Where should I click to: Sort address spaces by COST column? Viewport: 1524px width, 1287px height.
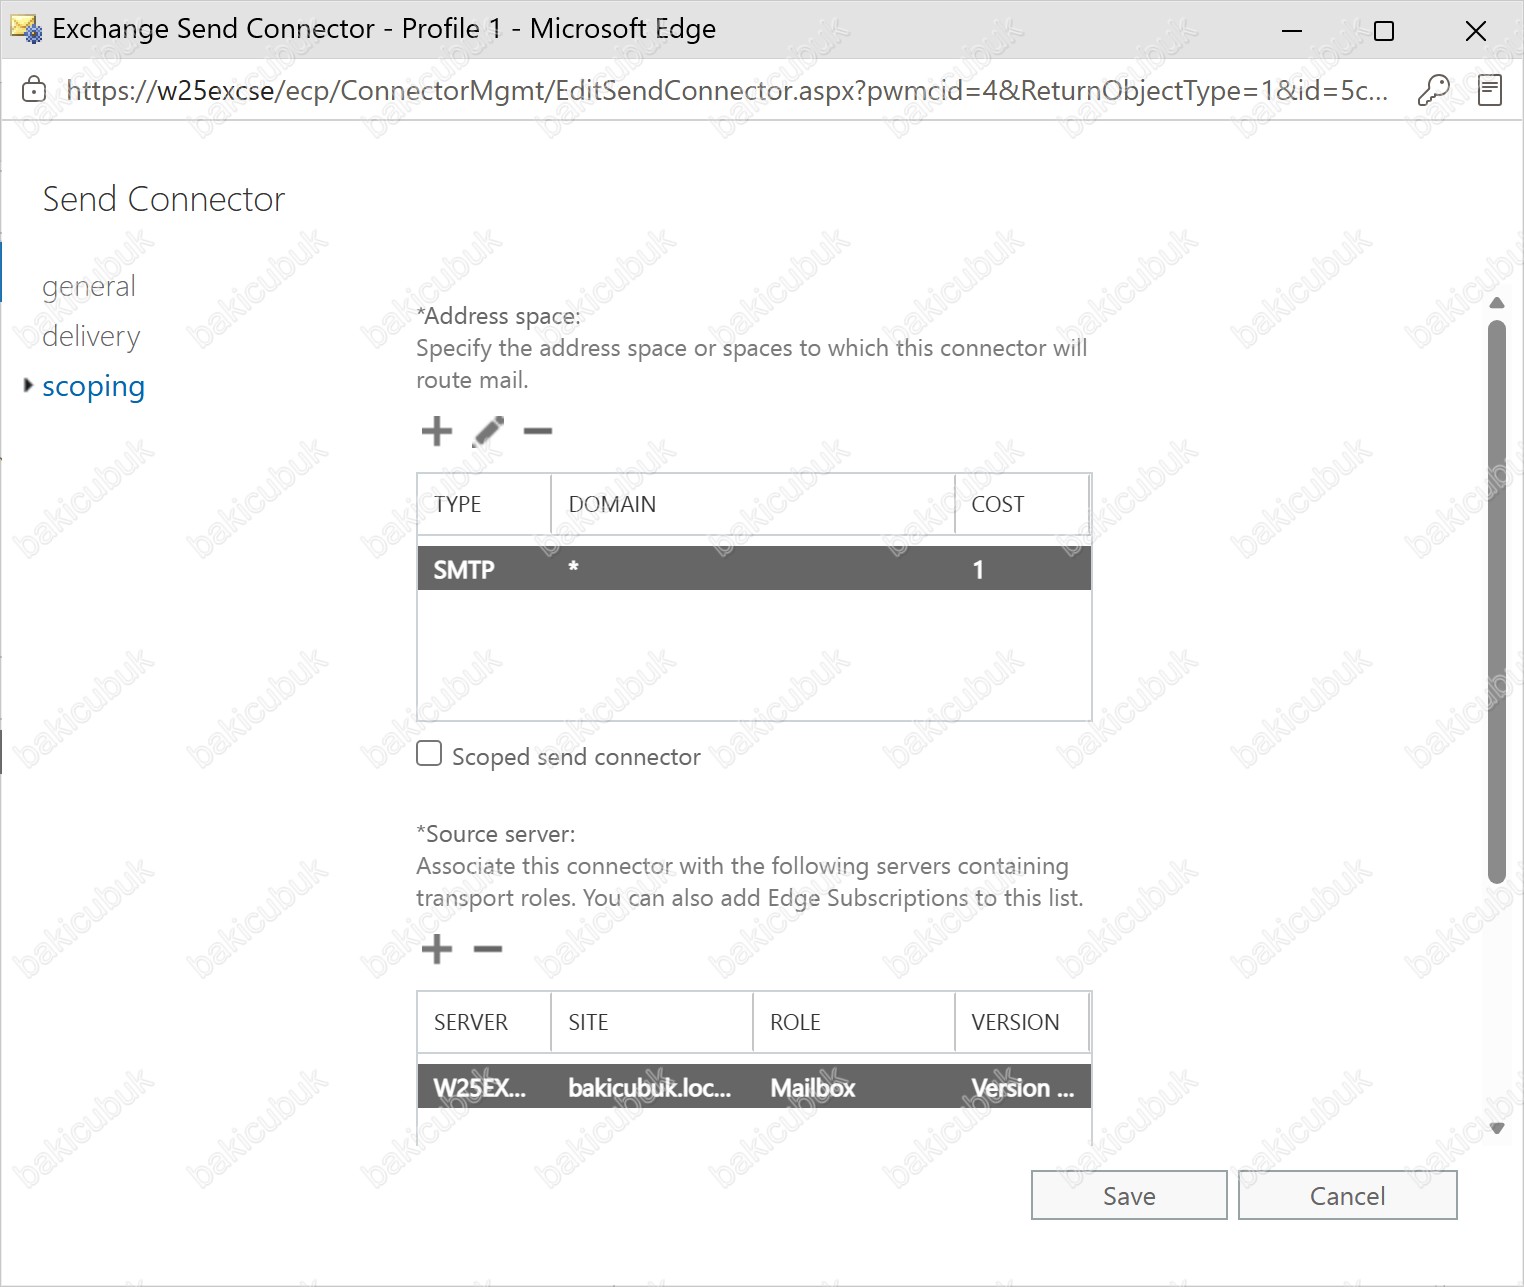1022,504
